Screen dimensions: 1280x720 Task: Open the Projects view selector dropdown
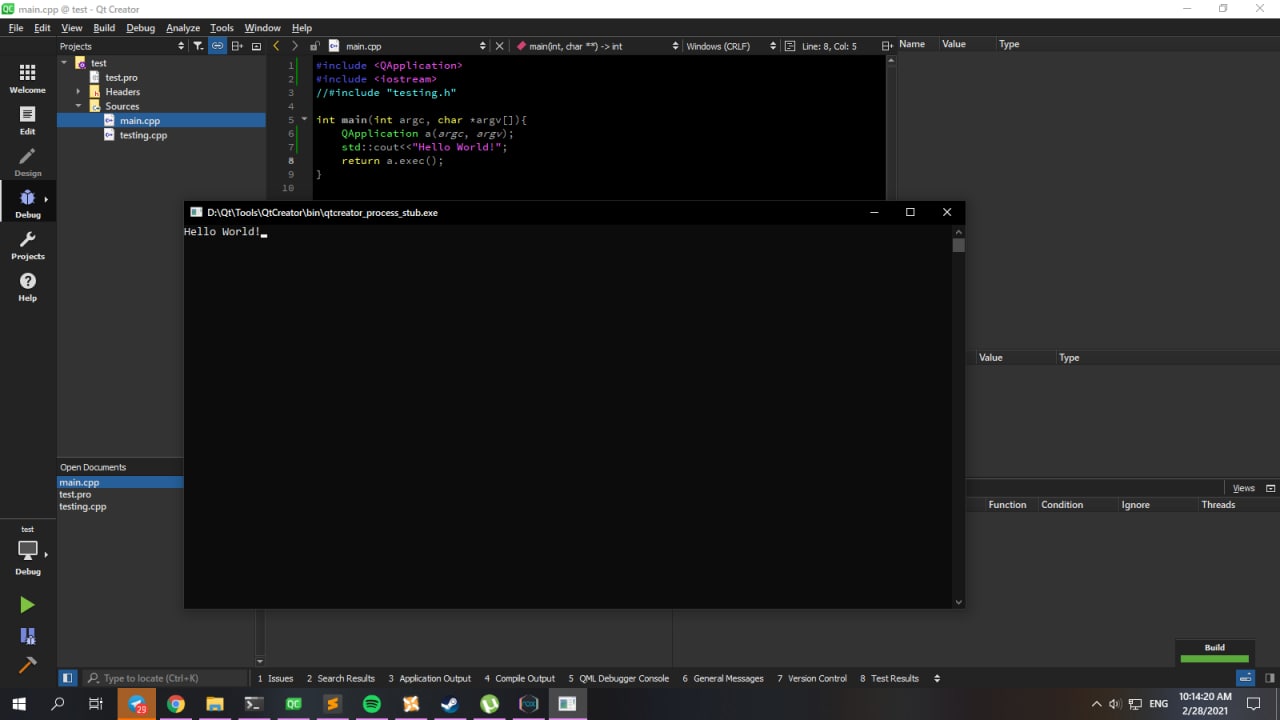122,46
